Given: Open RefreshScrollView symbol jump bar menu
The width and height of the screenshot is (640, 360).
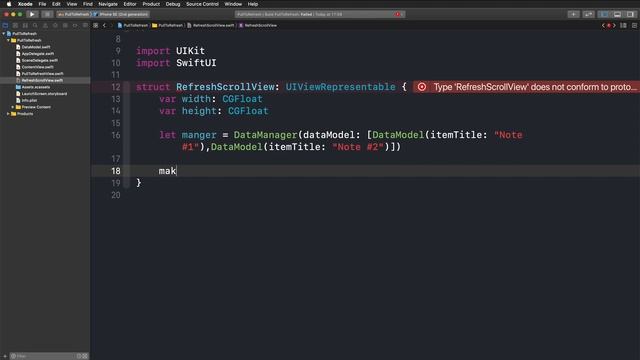Looking at the screenshot, I should tap(258, 25).
